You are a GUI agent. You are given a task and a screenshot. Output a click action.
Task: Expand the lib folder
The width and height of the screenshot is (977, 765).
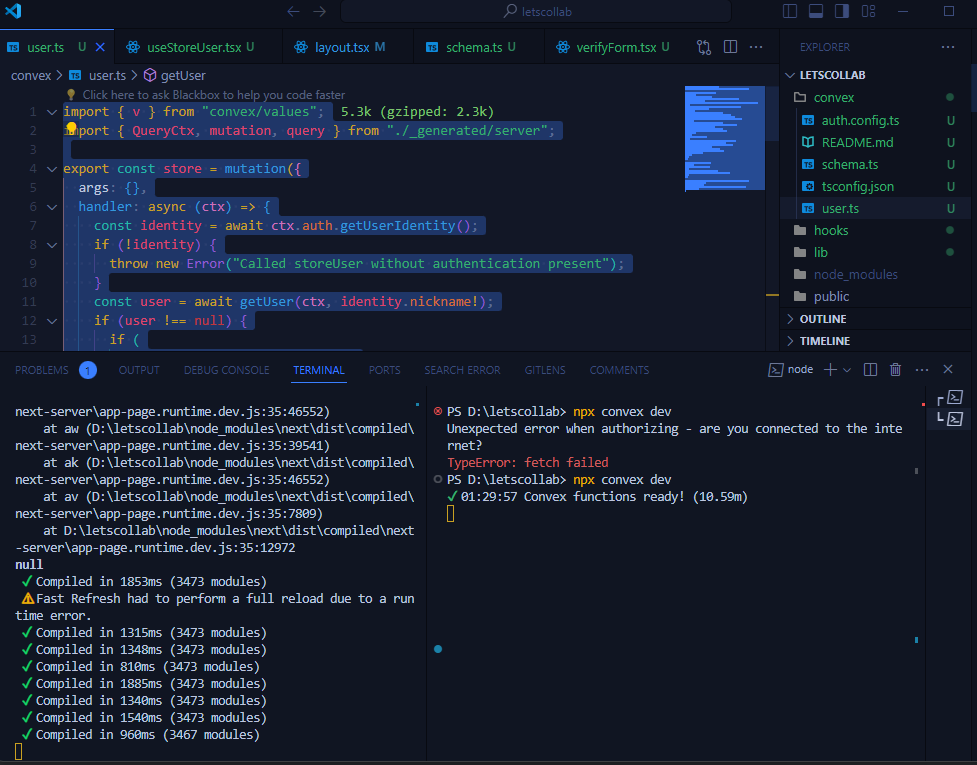pyautogui.click(x=875, y=252)
